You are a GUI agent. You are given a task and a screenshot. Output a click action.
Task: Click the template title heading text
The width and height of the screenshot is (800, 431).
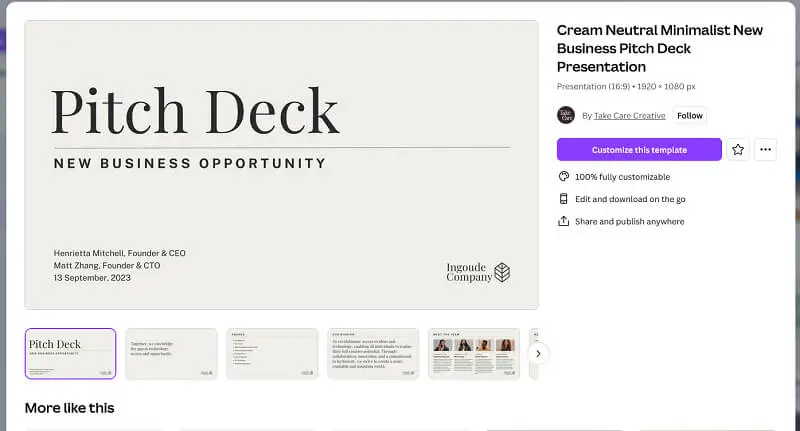click(660, 48)
